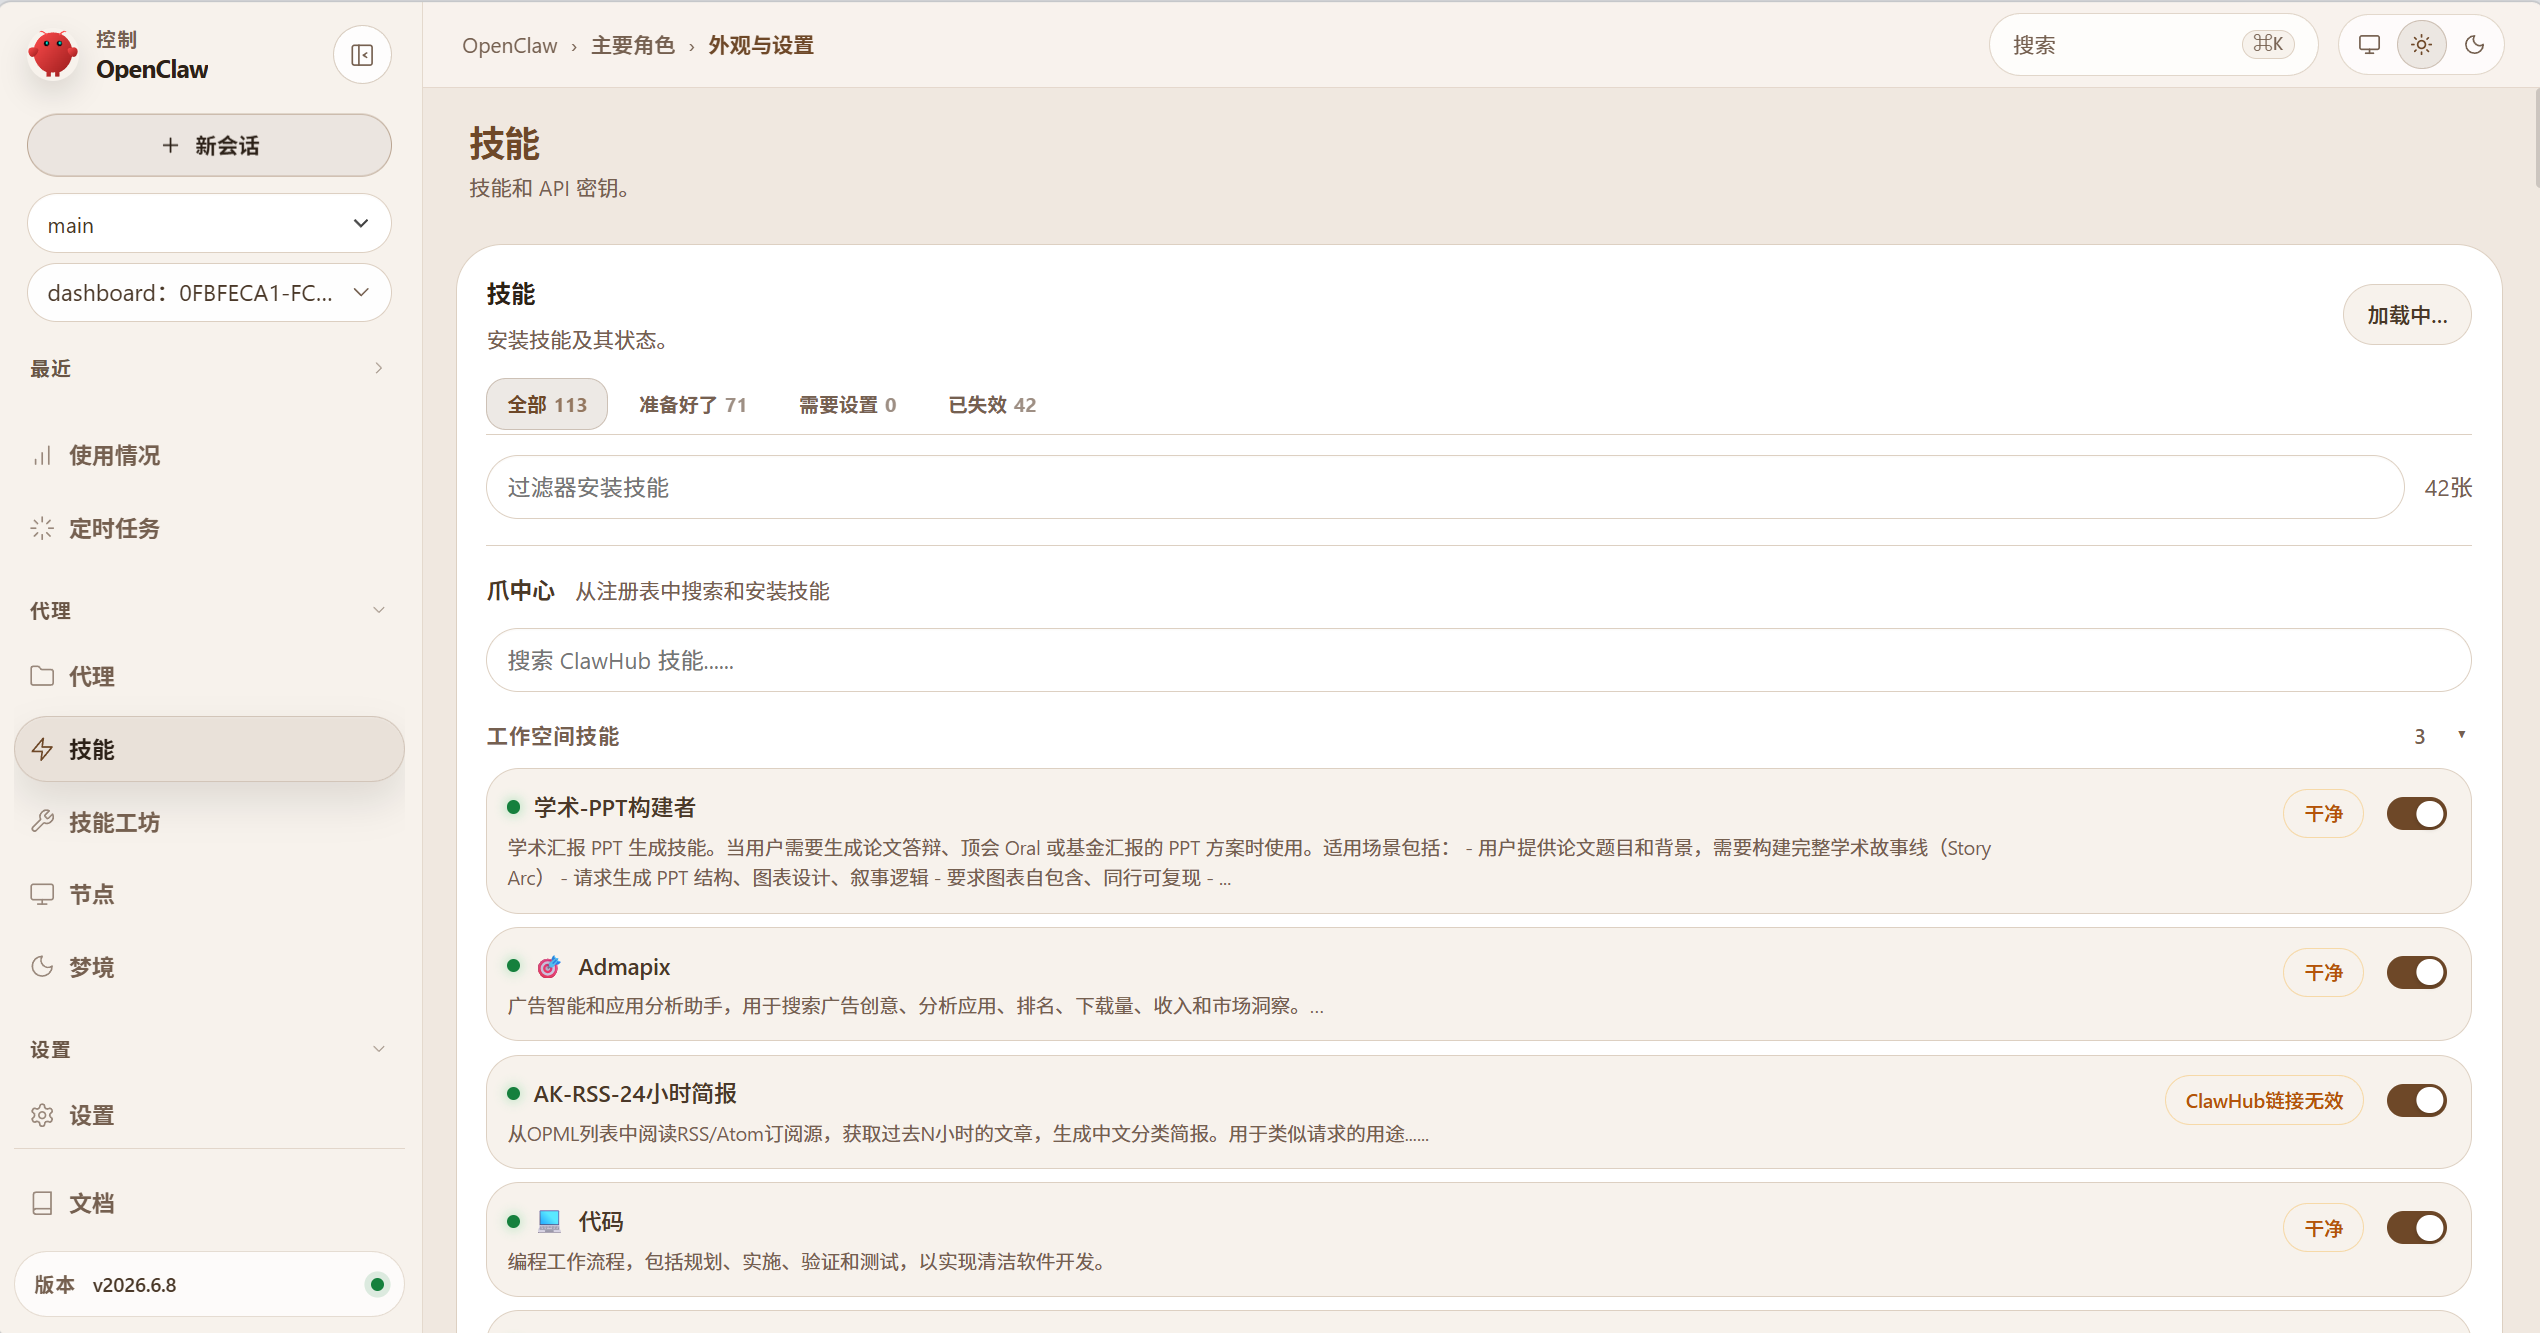
Task: Click the ⌘K shortcut badge in search
Action: point(2268,44)
